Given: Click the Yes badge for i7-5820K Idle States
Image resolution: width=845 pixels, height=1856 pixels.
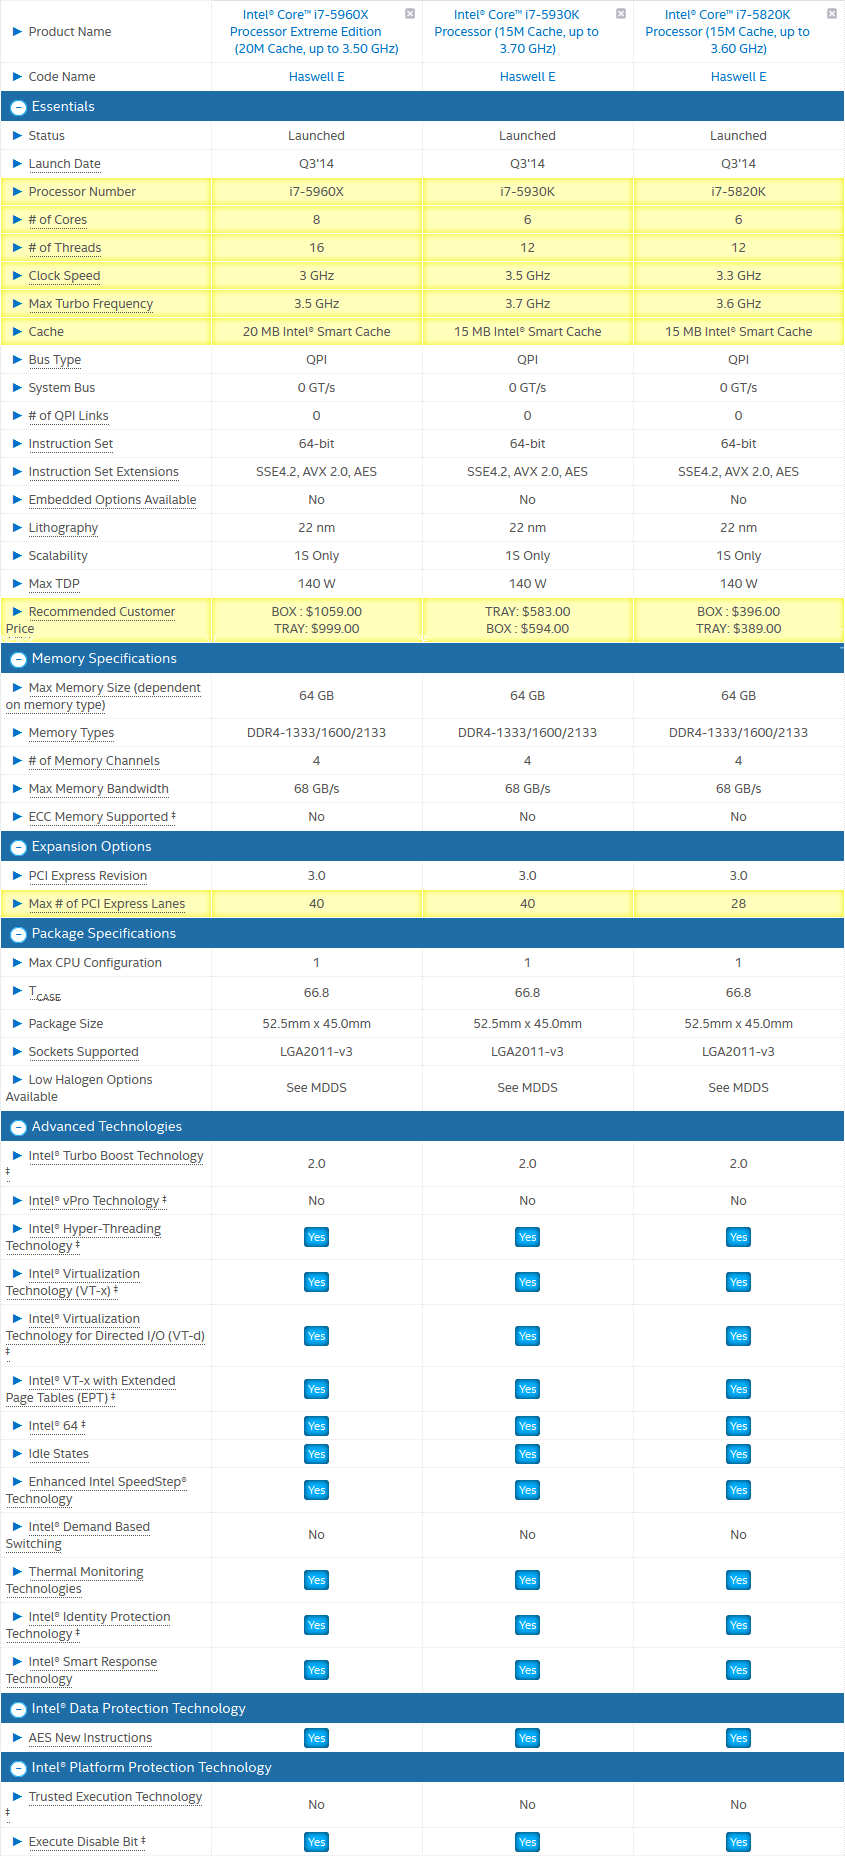Looking at the screenshot, I should (738, 1455).
